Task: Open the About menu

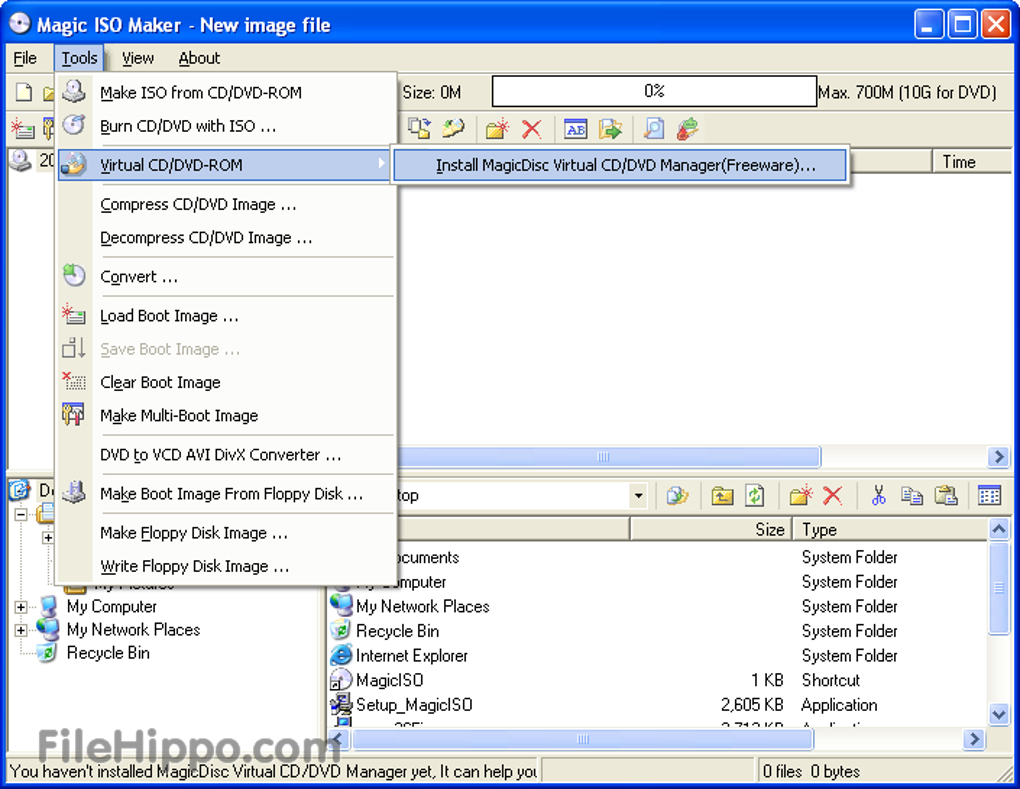Action: (x=199, y=58)
